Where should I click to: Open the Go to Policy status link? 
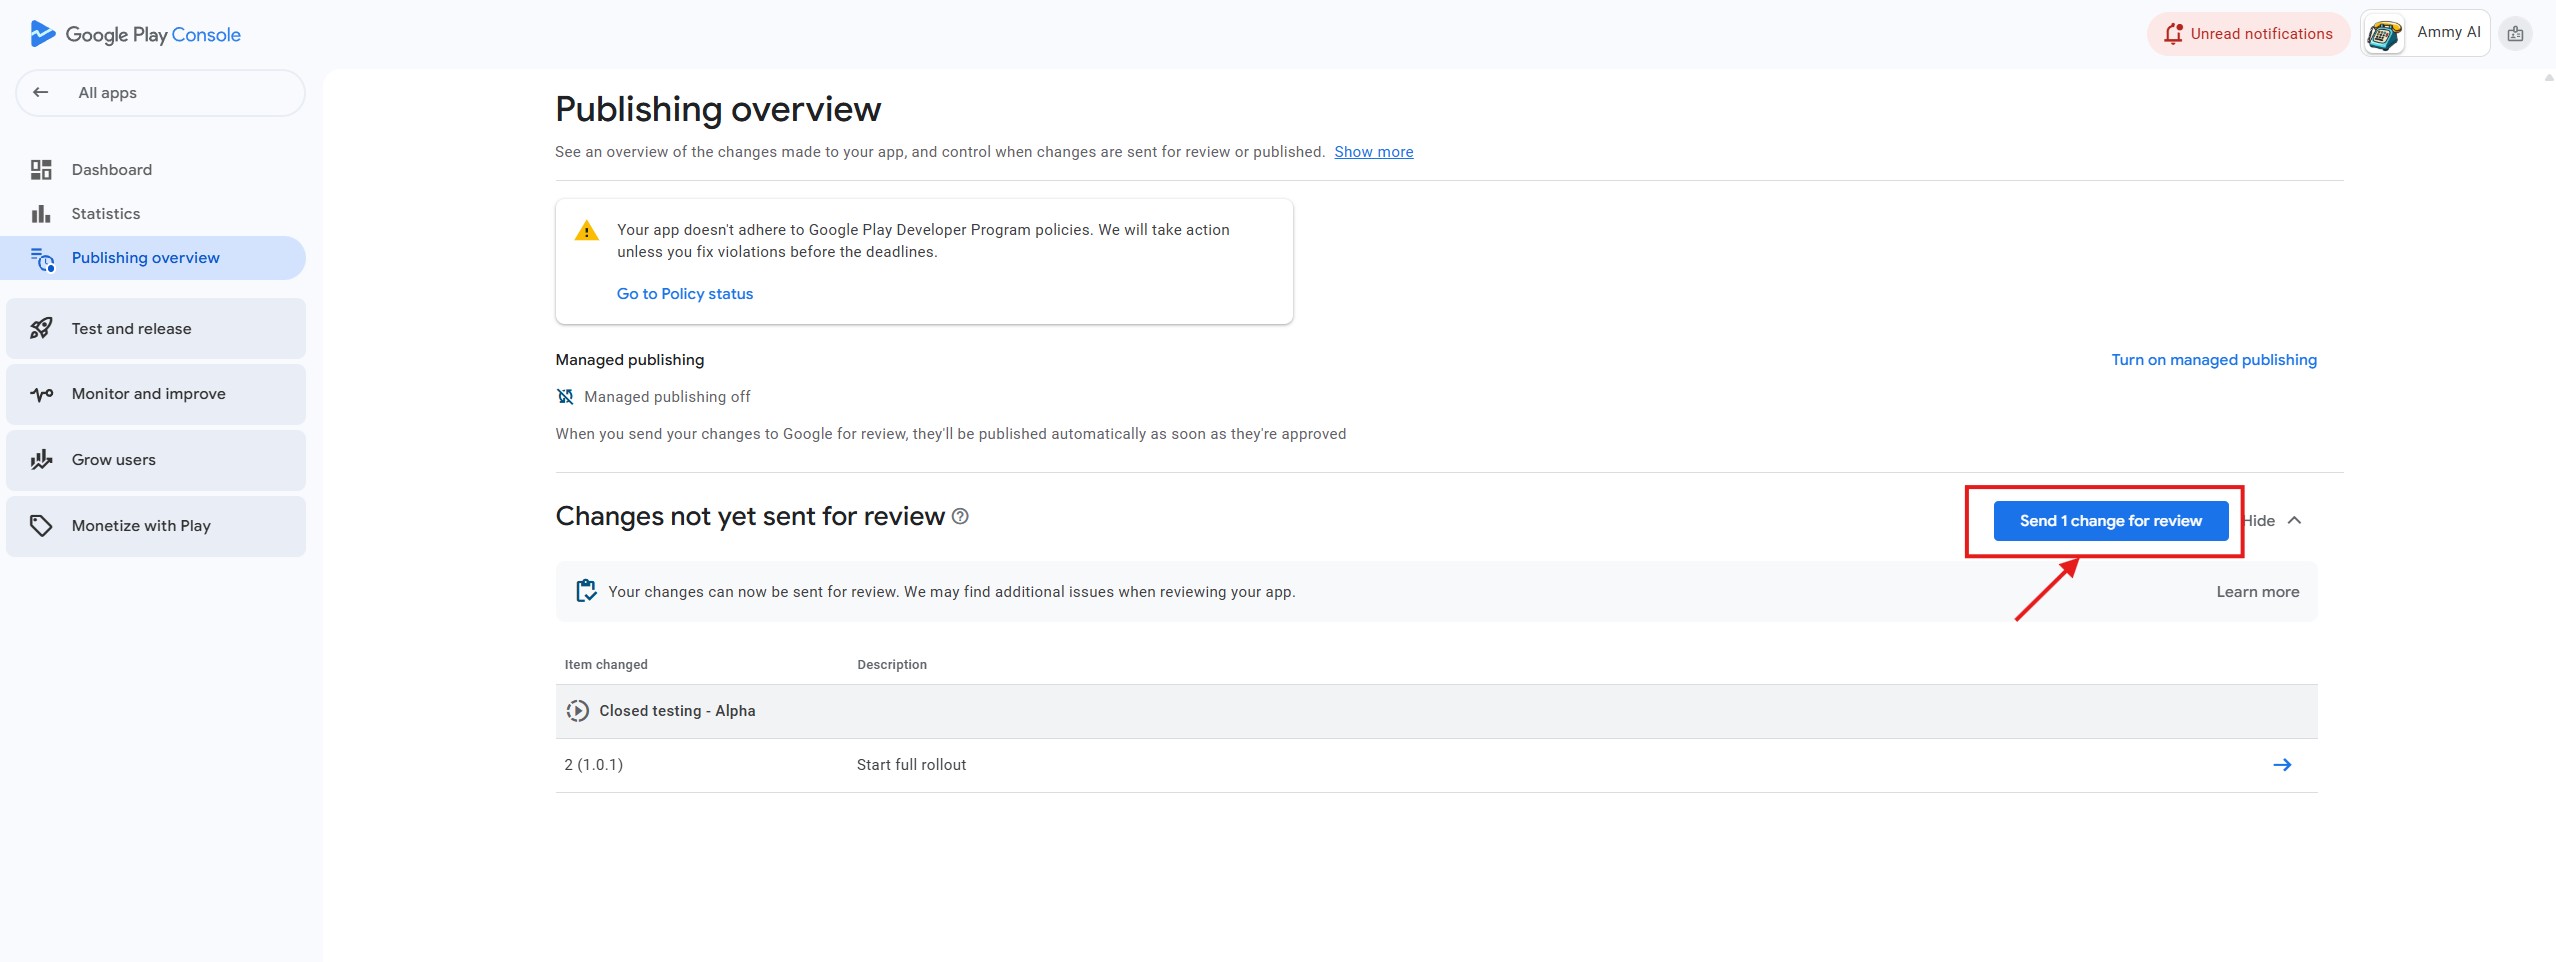pyautogui.click(x=684, y=294)
